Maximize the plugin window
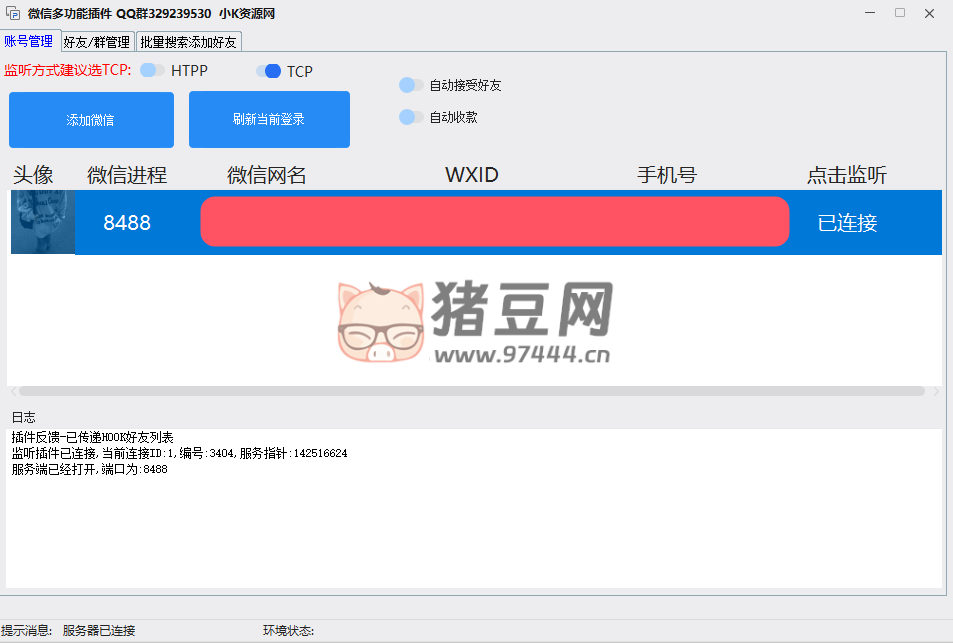 900,13
